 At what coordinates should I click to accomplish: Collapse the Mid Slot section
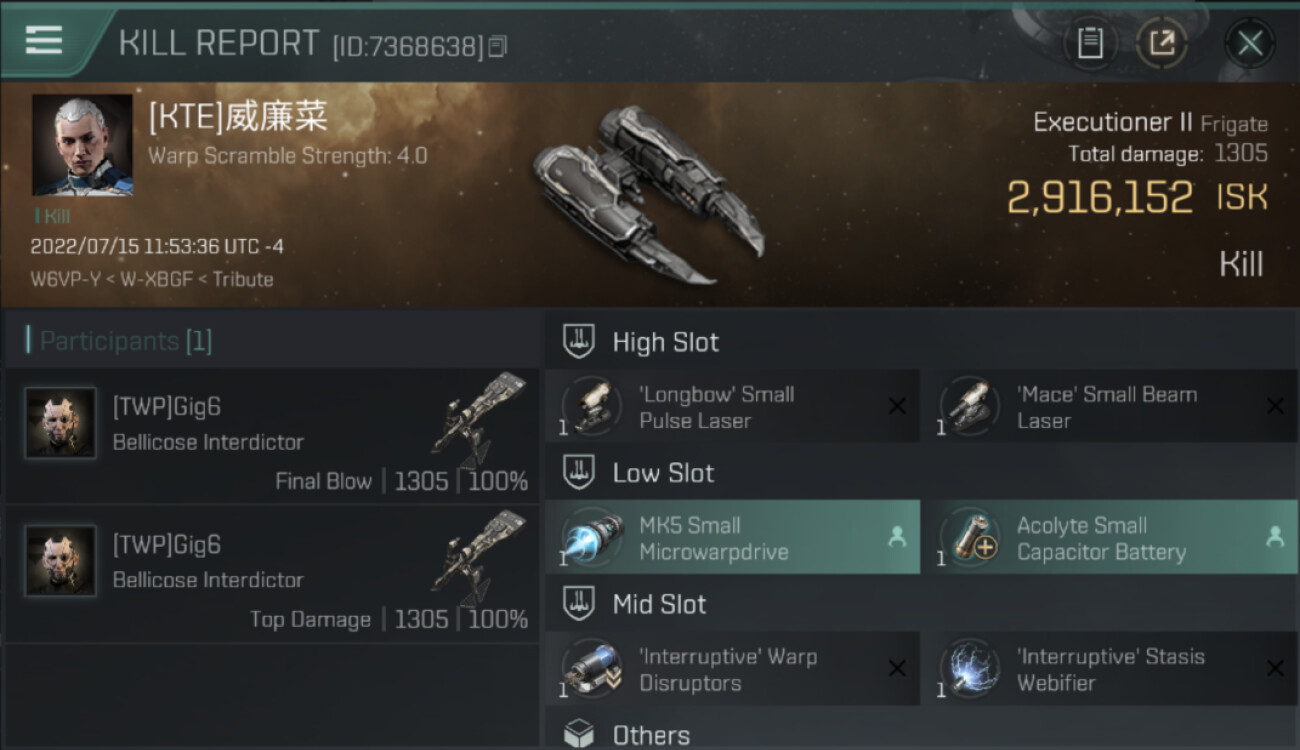659,604
